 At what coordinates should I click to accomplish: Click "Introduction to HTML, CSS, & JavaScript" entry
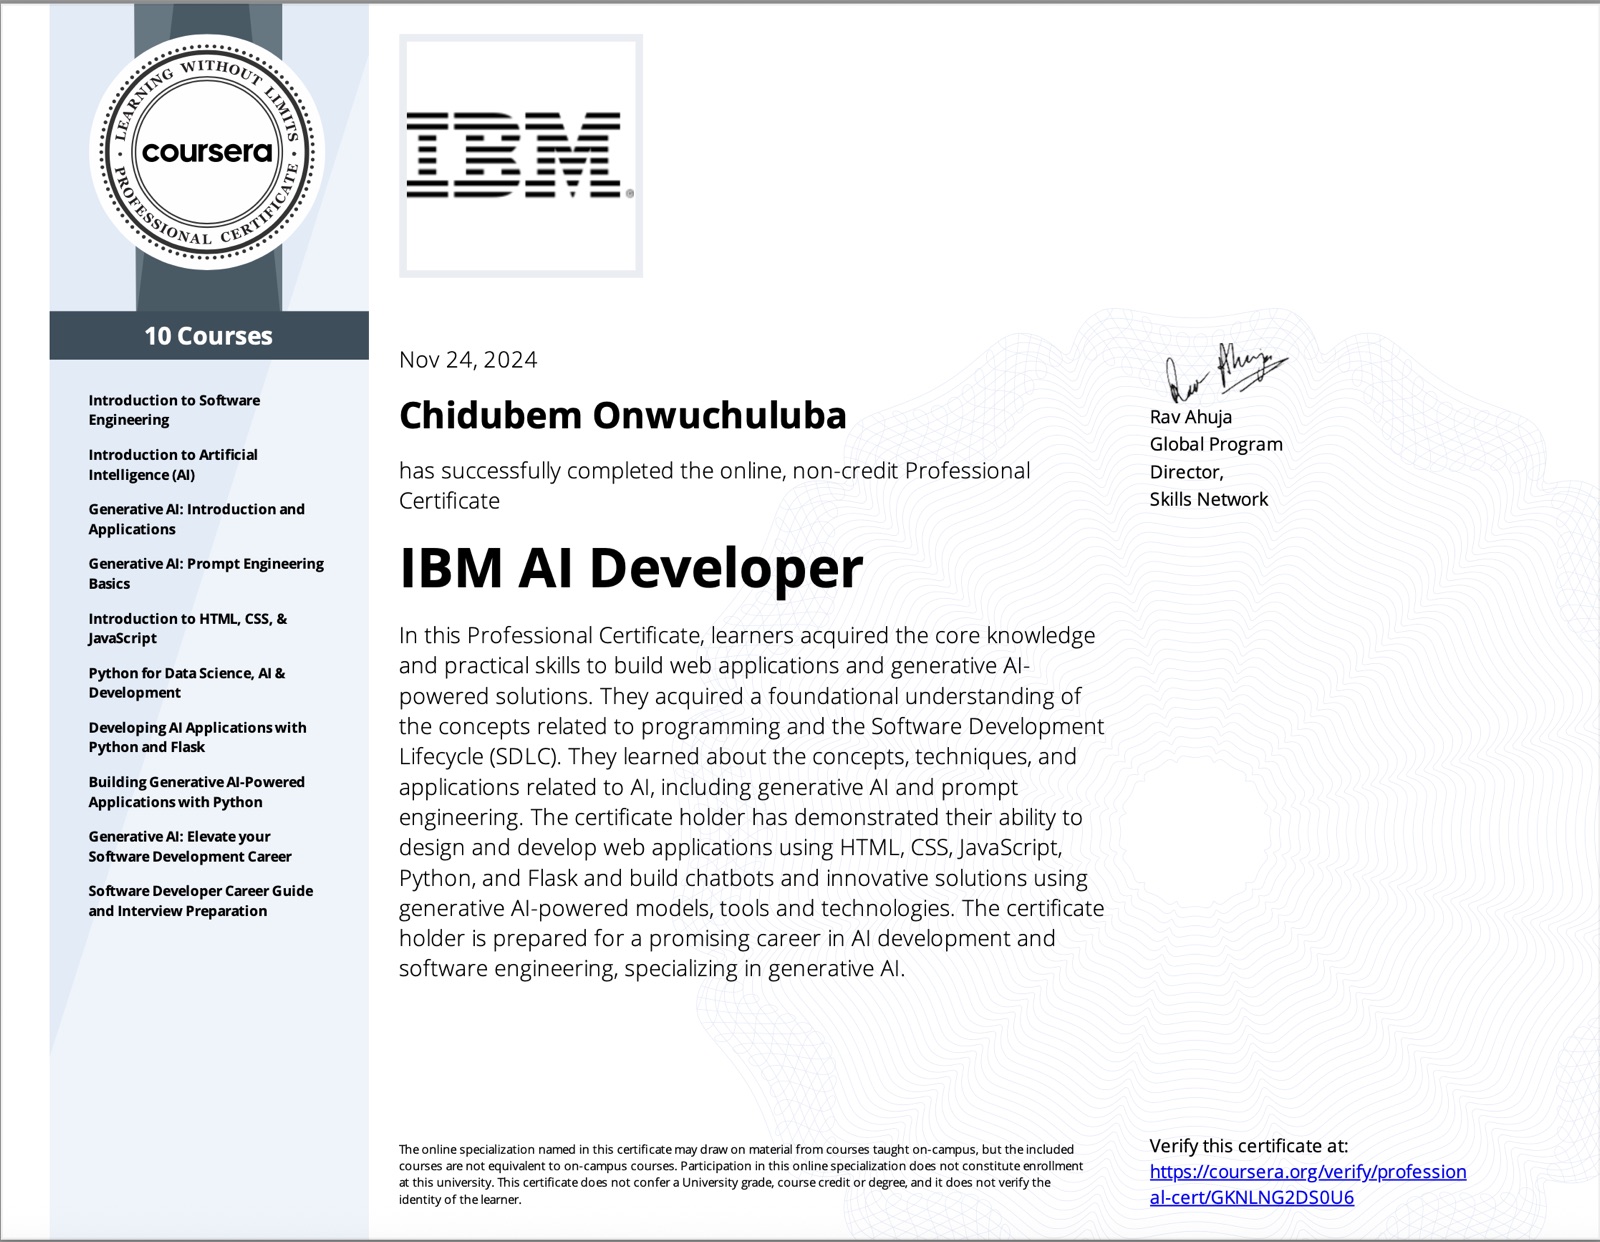tap(188, 628)
